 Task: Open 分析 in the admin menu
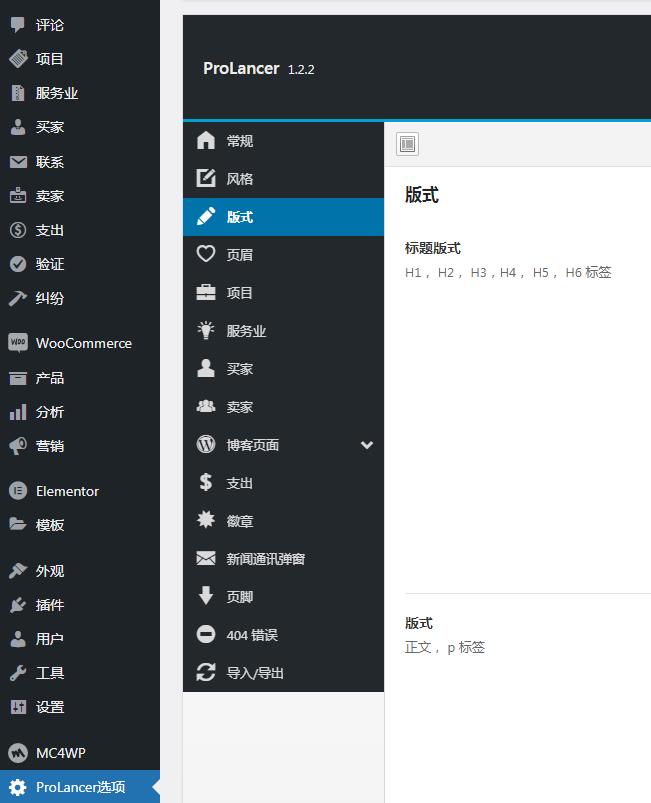(x=80, y=412)
